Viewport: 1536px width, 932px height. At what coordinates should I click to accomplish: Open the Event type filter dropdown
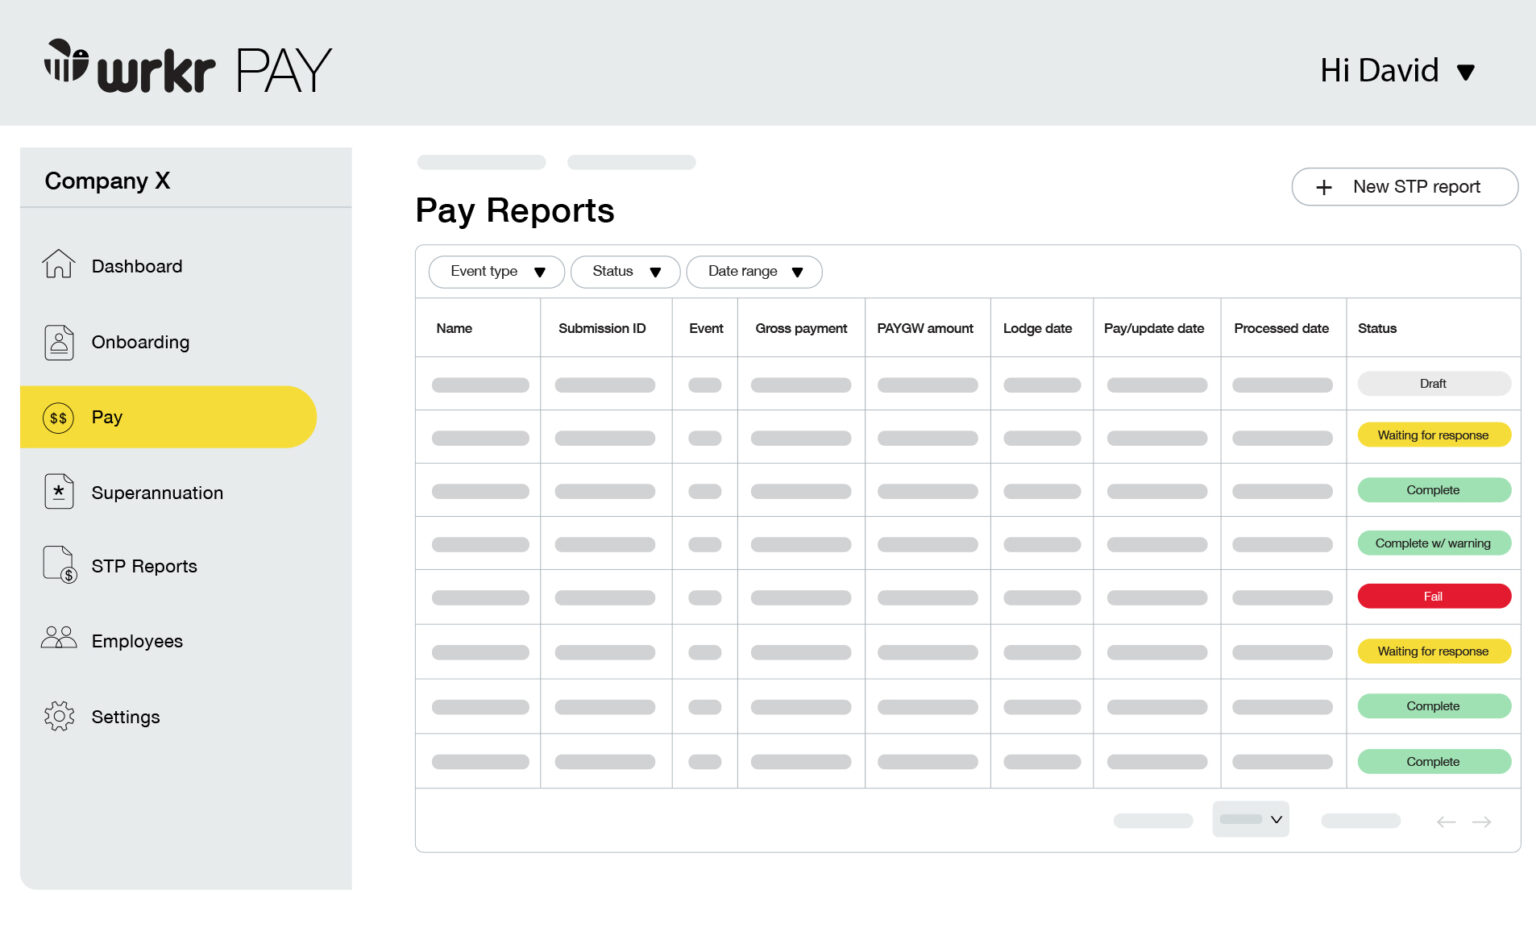(x=496, y=271)
